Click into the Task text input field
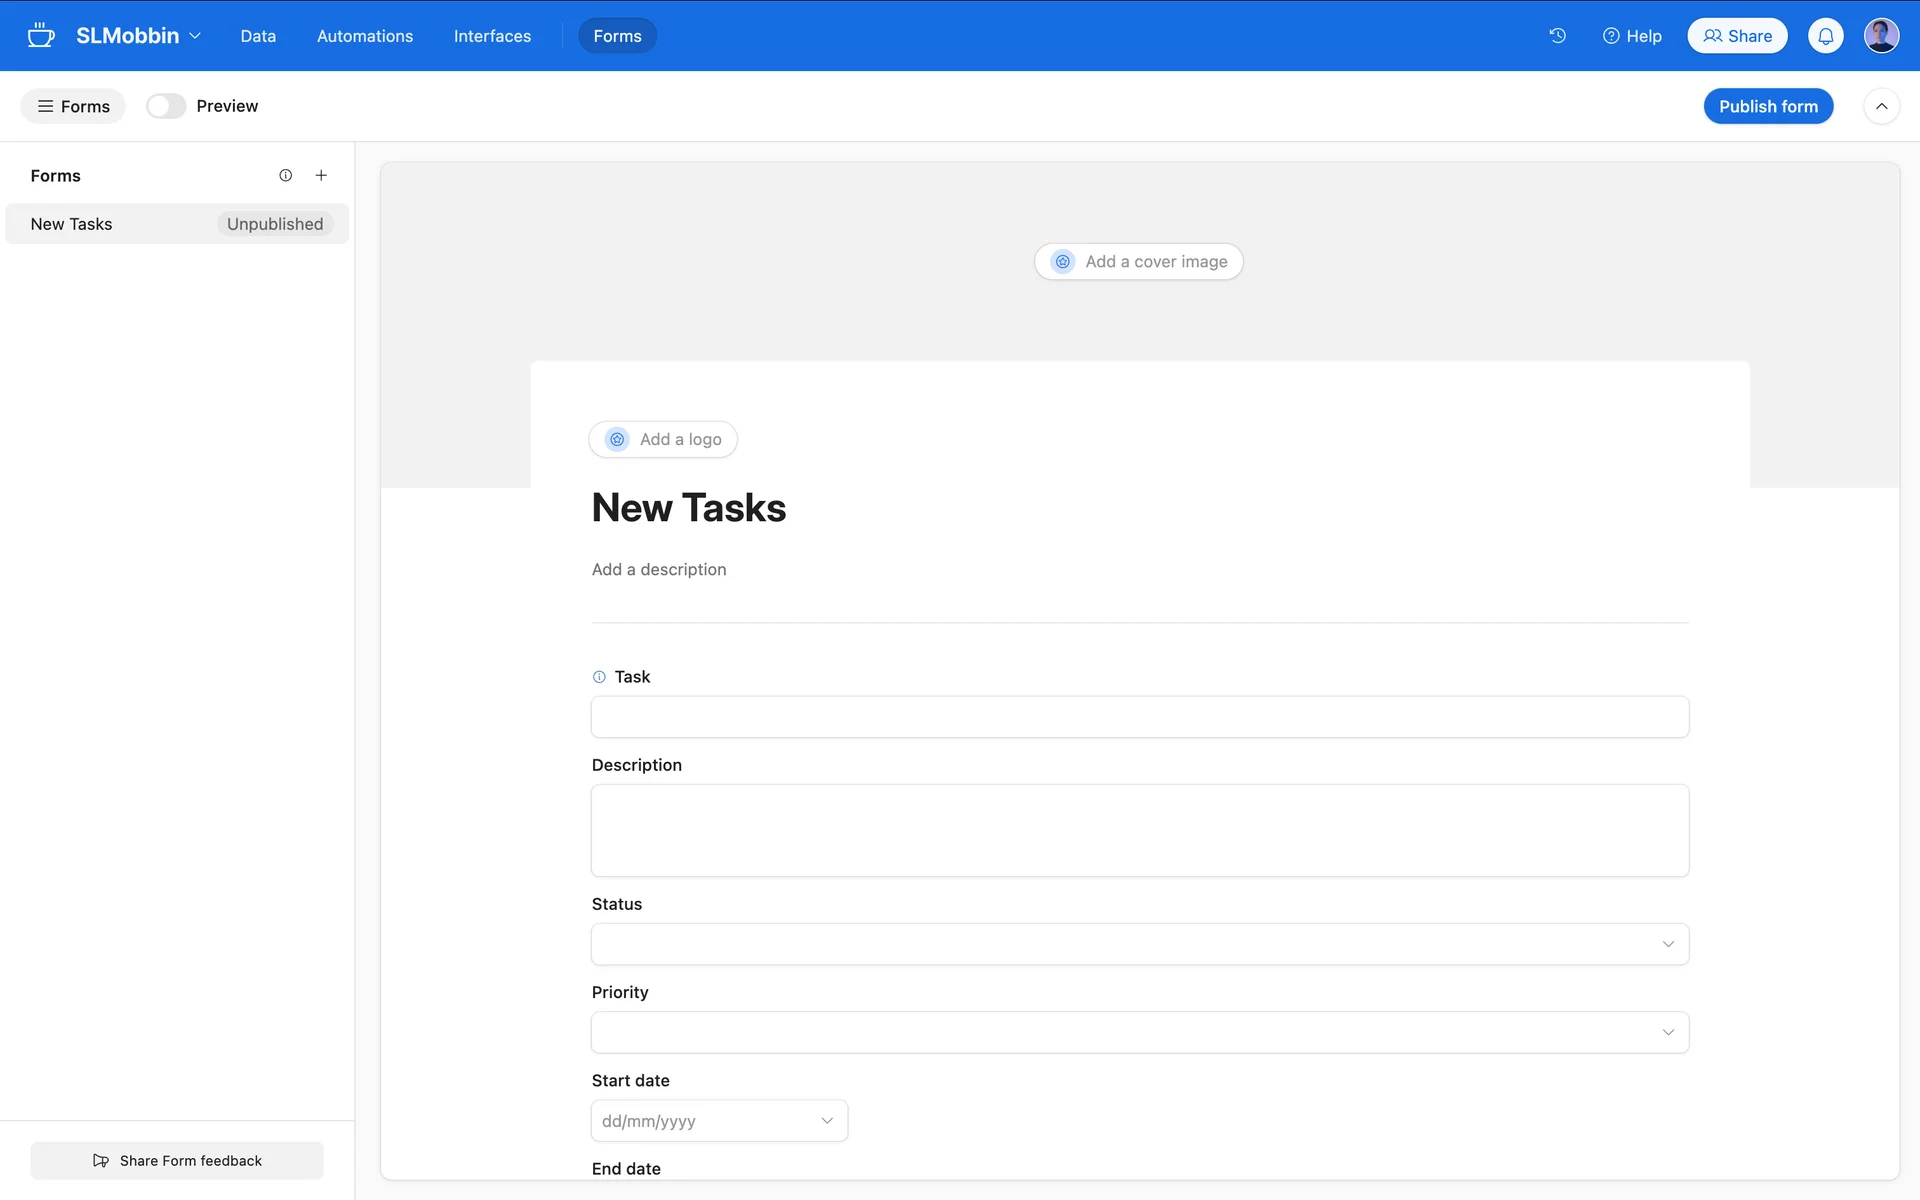1920x1200 pixels. pos(1139,717)
